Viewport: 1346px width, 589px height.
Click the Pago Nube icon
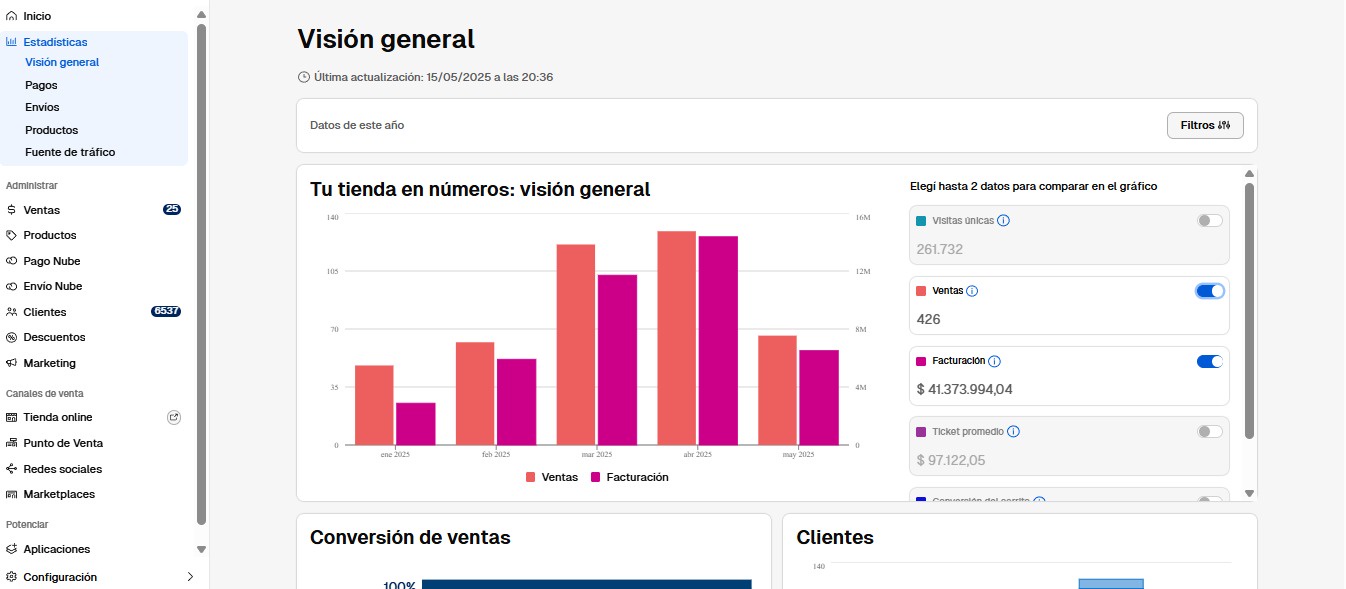(x=11, y=260)
